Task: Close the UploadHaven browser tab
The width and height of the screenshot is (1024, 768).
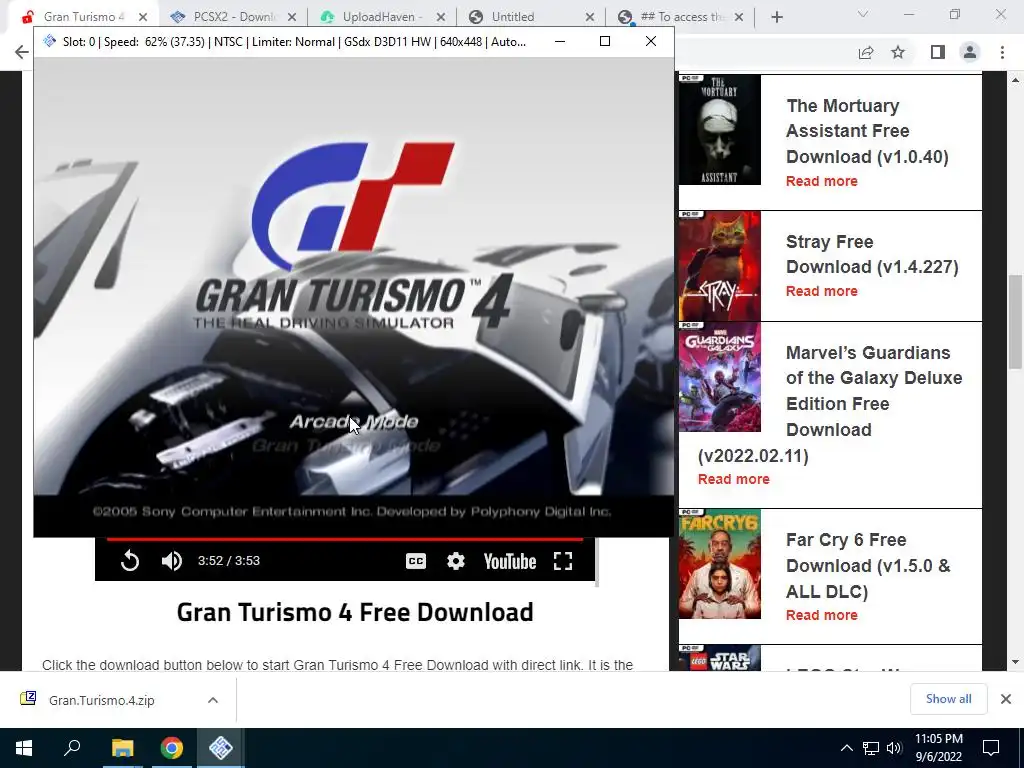Action: (x=441, y=17)
